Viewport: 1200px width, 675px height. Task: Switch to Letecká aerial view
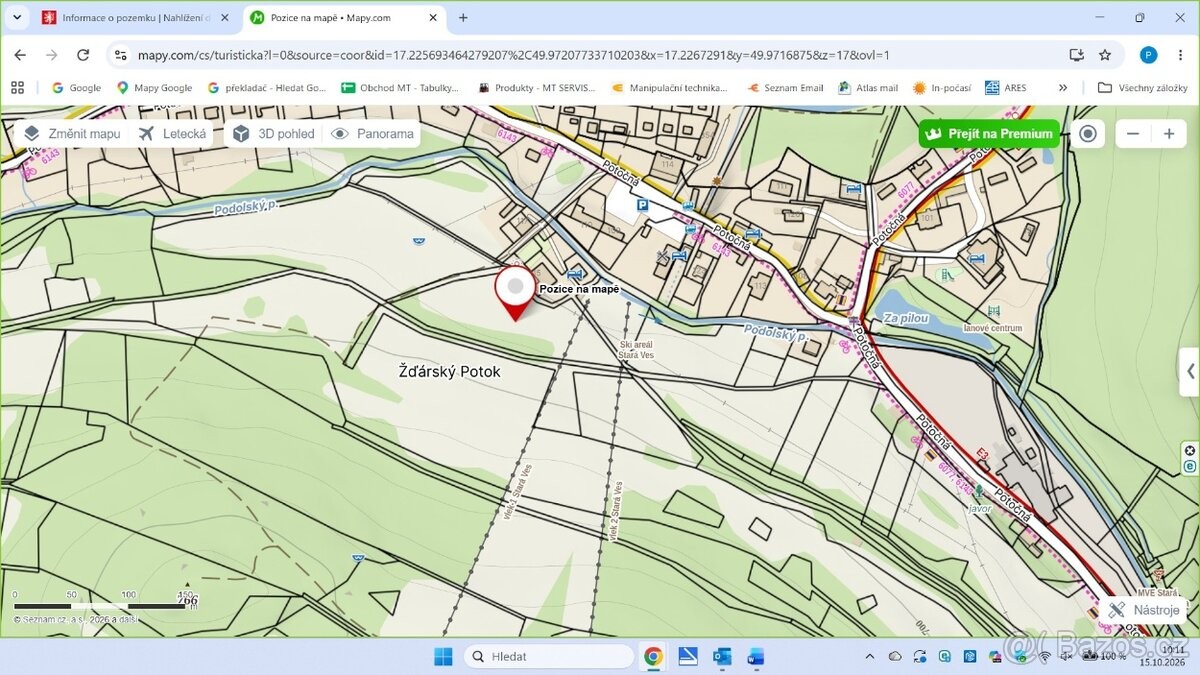(x=173, y=134)
